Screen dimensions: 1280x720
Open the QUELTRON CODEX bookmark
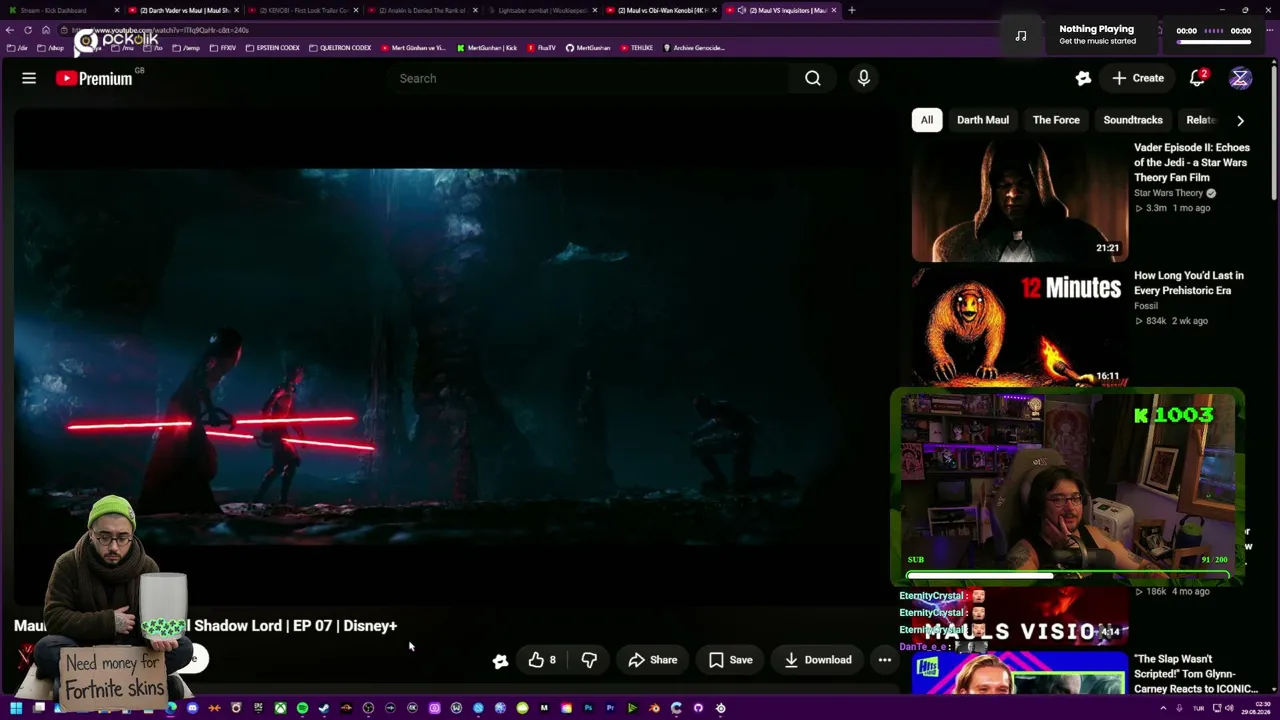[340, 48]
